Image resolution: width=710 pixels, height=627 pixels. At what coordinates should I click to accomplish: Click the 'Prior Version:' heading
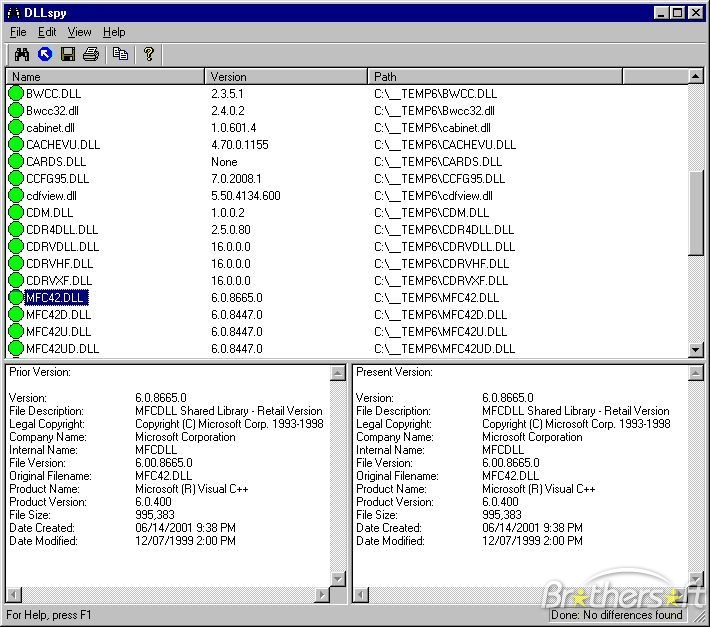[x=40, y=372]
